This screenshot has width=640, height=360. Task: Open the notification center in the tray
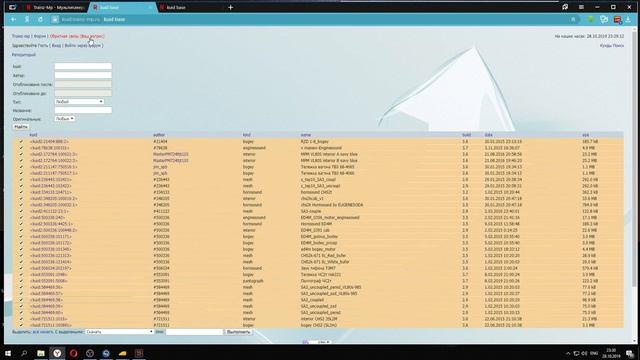(630, 353)
